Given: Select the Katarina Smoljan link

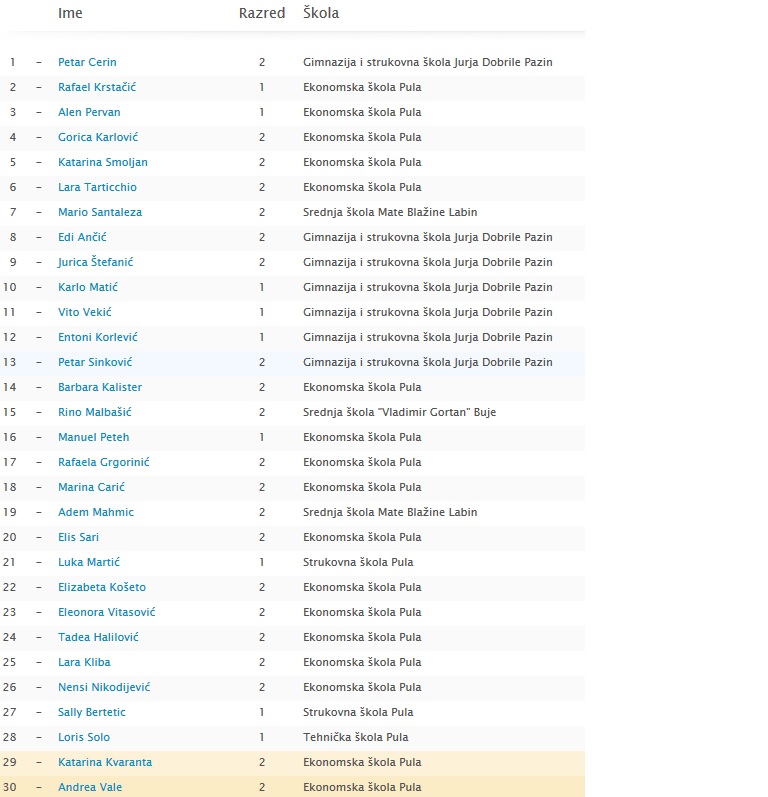Looking at the screenshot, I should (x=103, y=162).
